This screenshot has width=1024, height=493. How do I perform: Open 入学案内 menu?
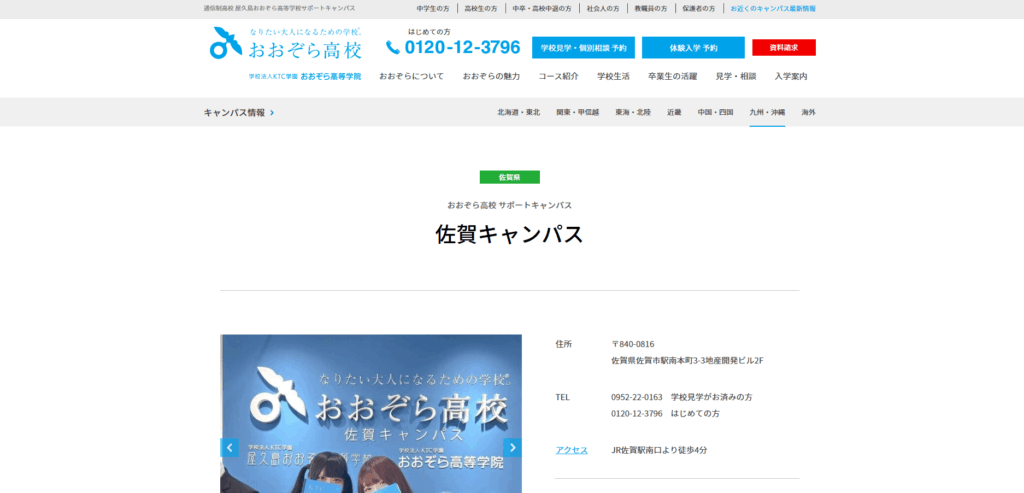pos(791,76)
